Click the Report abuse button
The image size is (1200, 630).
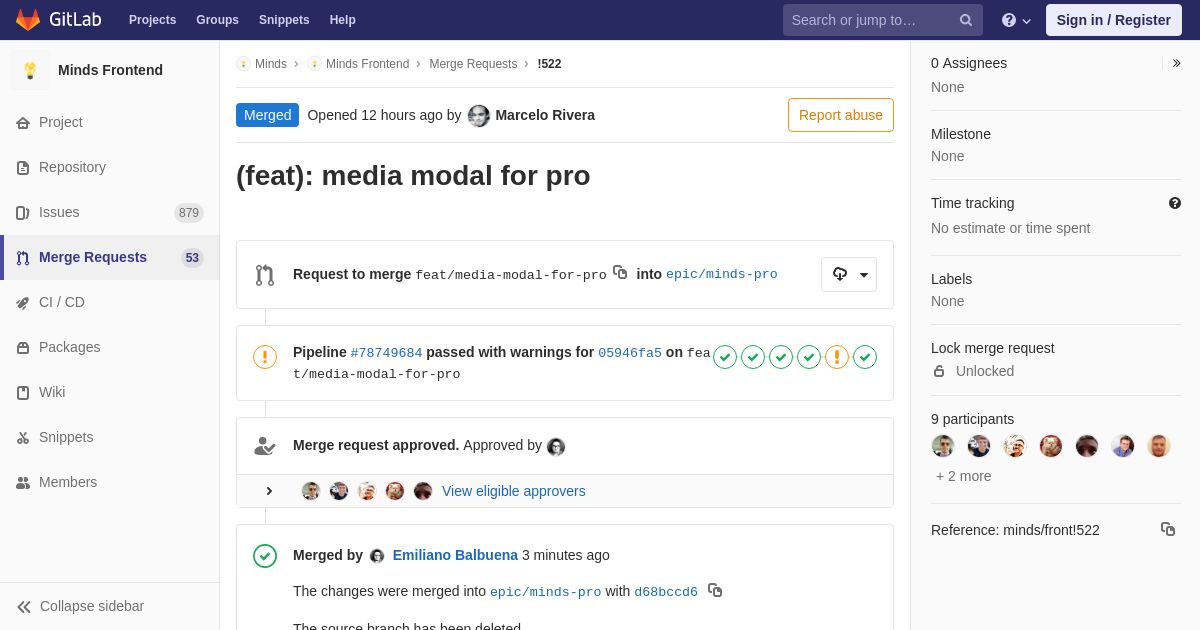(840, 115)
